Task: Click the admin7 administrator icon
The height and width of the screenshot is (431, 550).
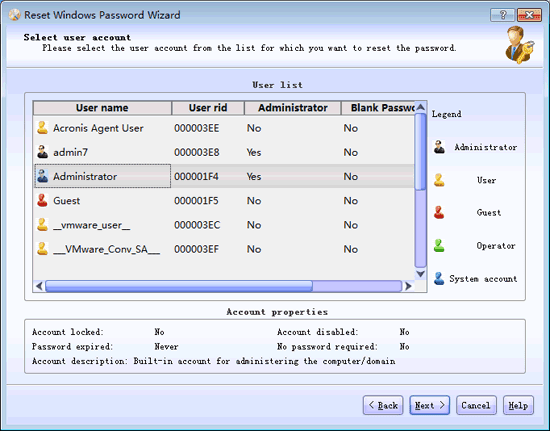Action: coord(42,152)
